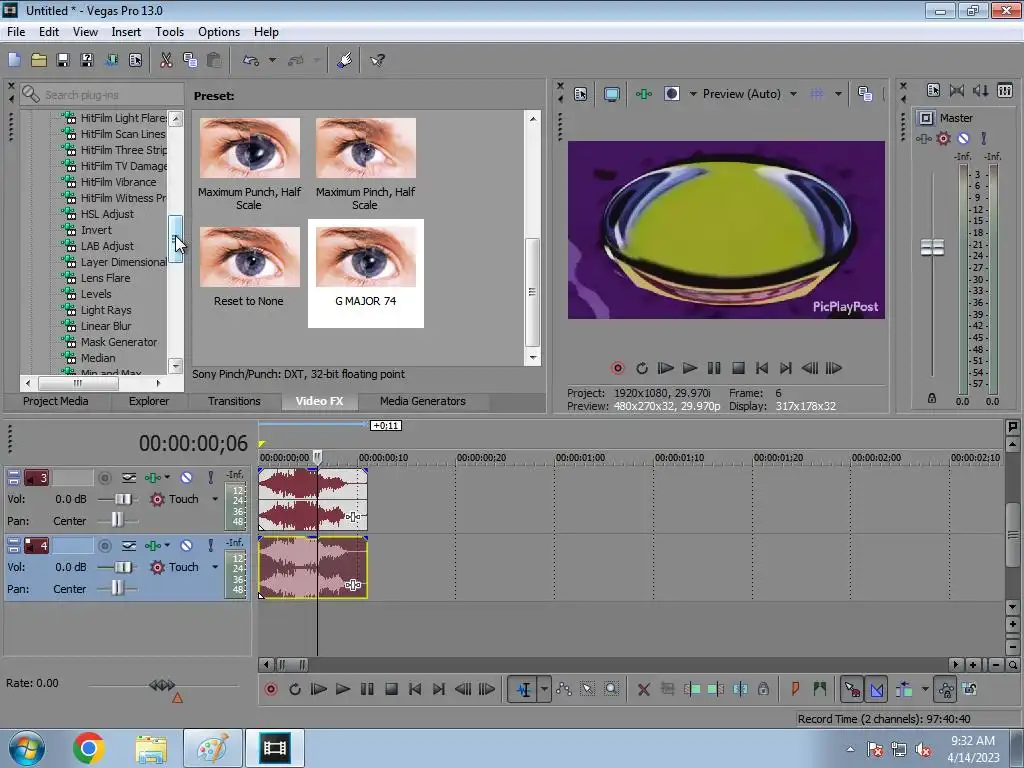This screenshot has width=1024, height=768.
Task: Open the edit tool selection dropdown arrow
Action: coord(544,689)
